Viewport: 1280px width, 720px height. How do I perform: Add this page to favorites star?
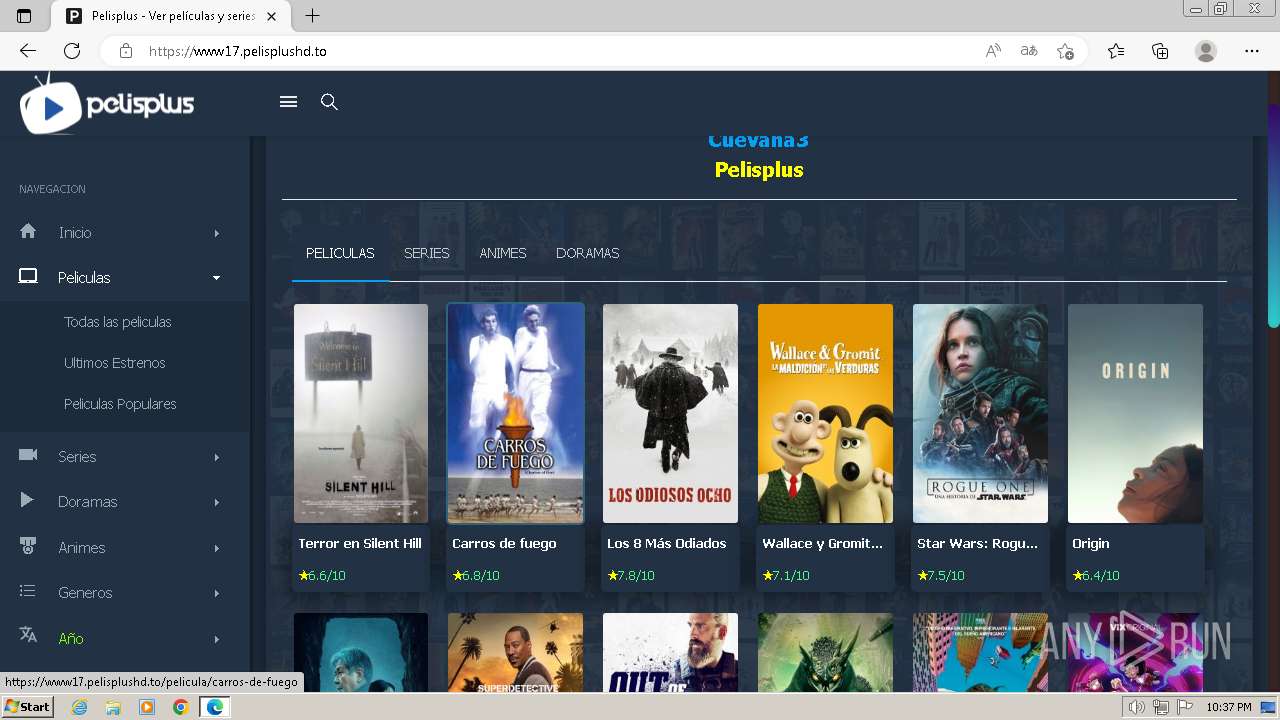pyautogui.click(x=1065, y=51)
